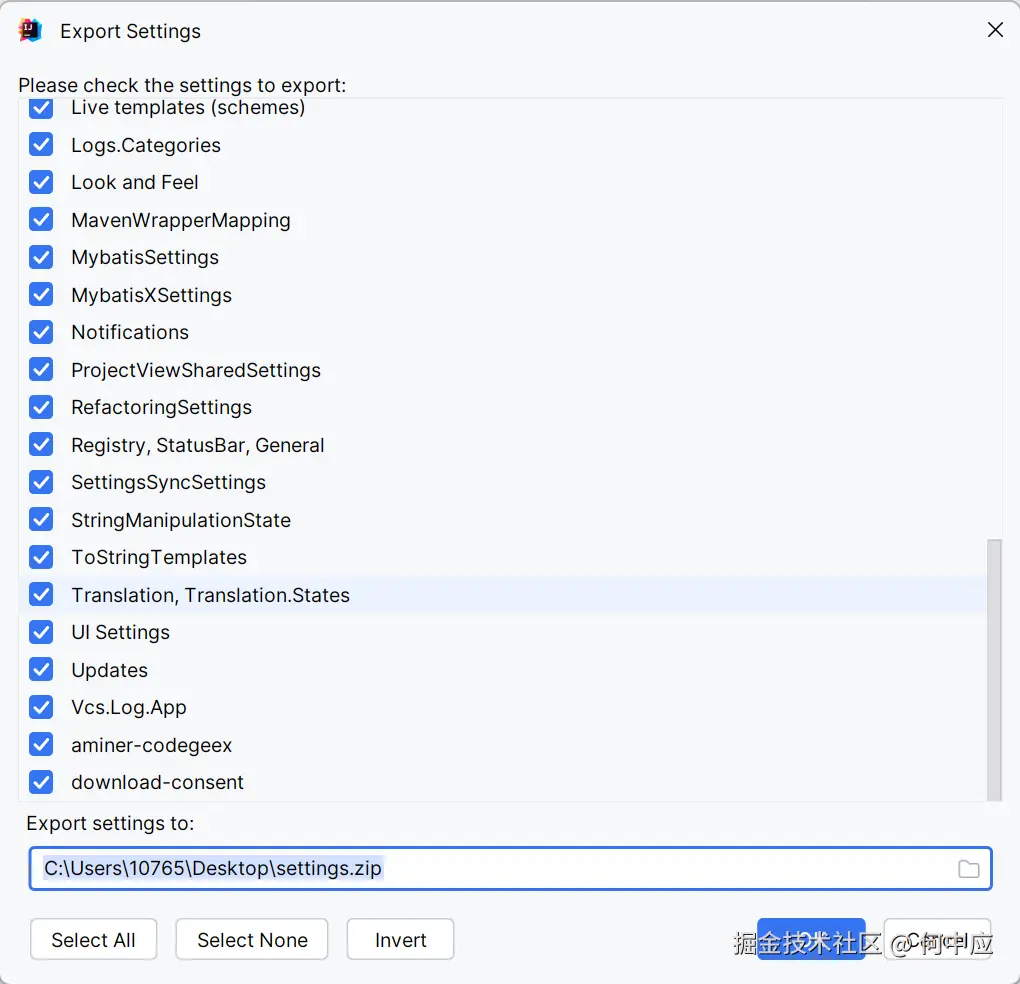Image resolution: width=1020 pixels, height=984 pixels.
Task: Click the export path input field
Action: coord(510,868)
